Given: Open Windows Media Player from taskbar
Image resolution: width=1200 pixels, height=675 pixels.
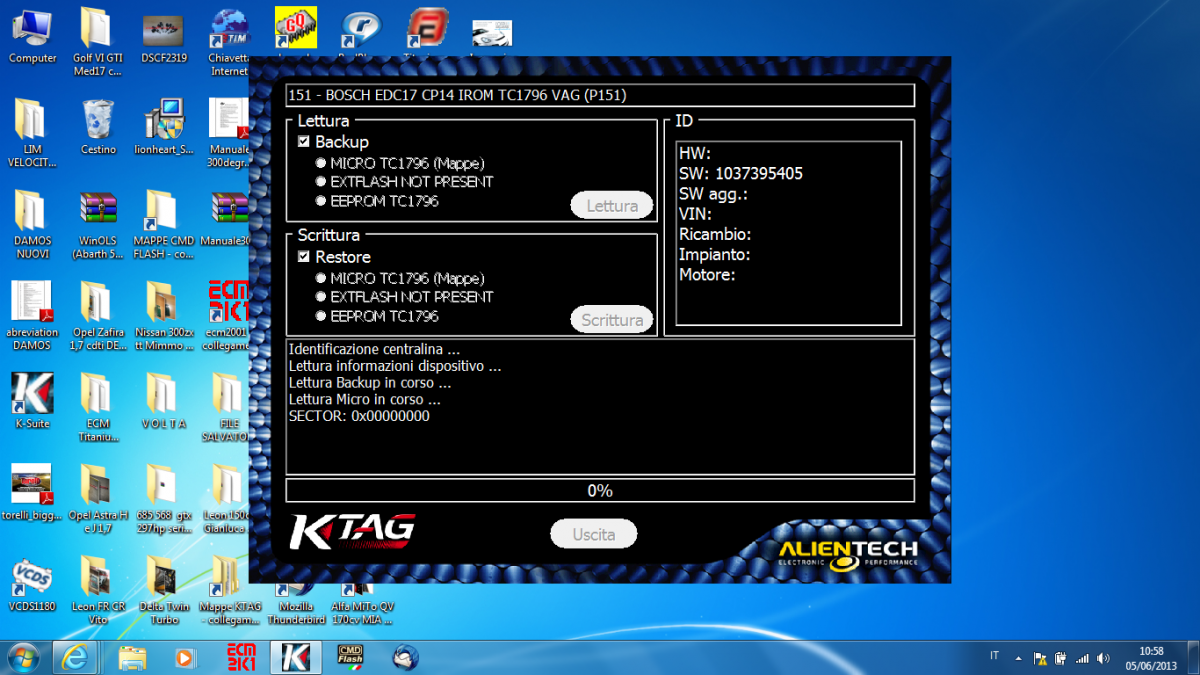Looking at the screenshot, I should [x=185, y=657].
